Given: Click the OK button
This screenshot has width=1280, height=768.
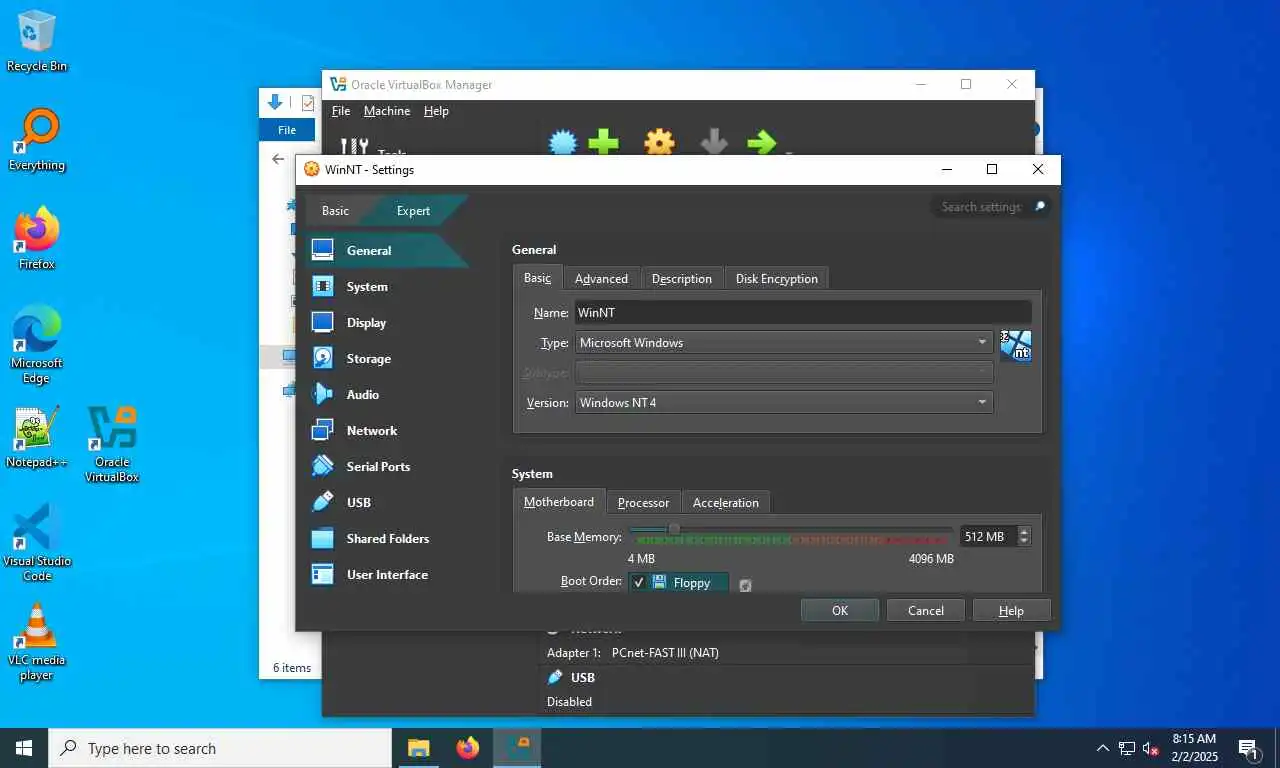Looking at the screenshot, I should pos(840,611).
